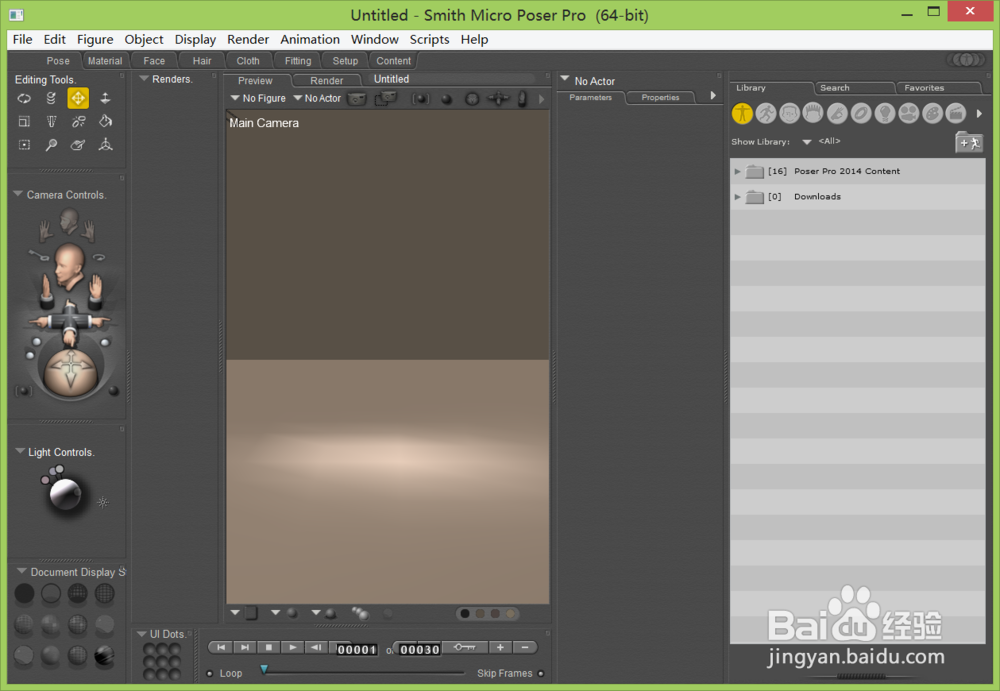Open the Show Library dropdown

pyautogui.click(x=807, y=142)
